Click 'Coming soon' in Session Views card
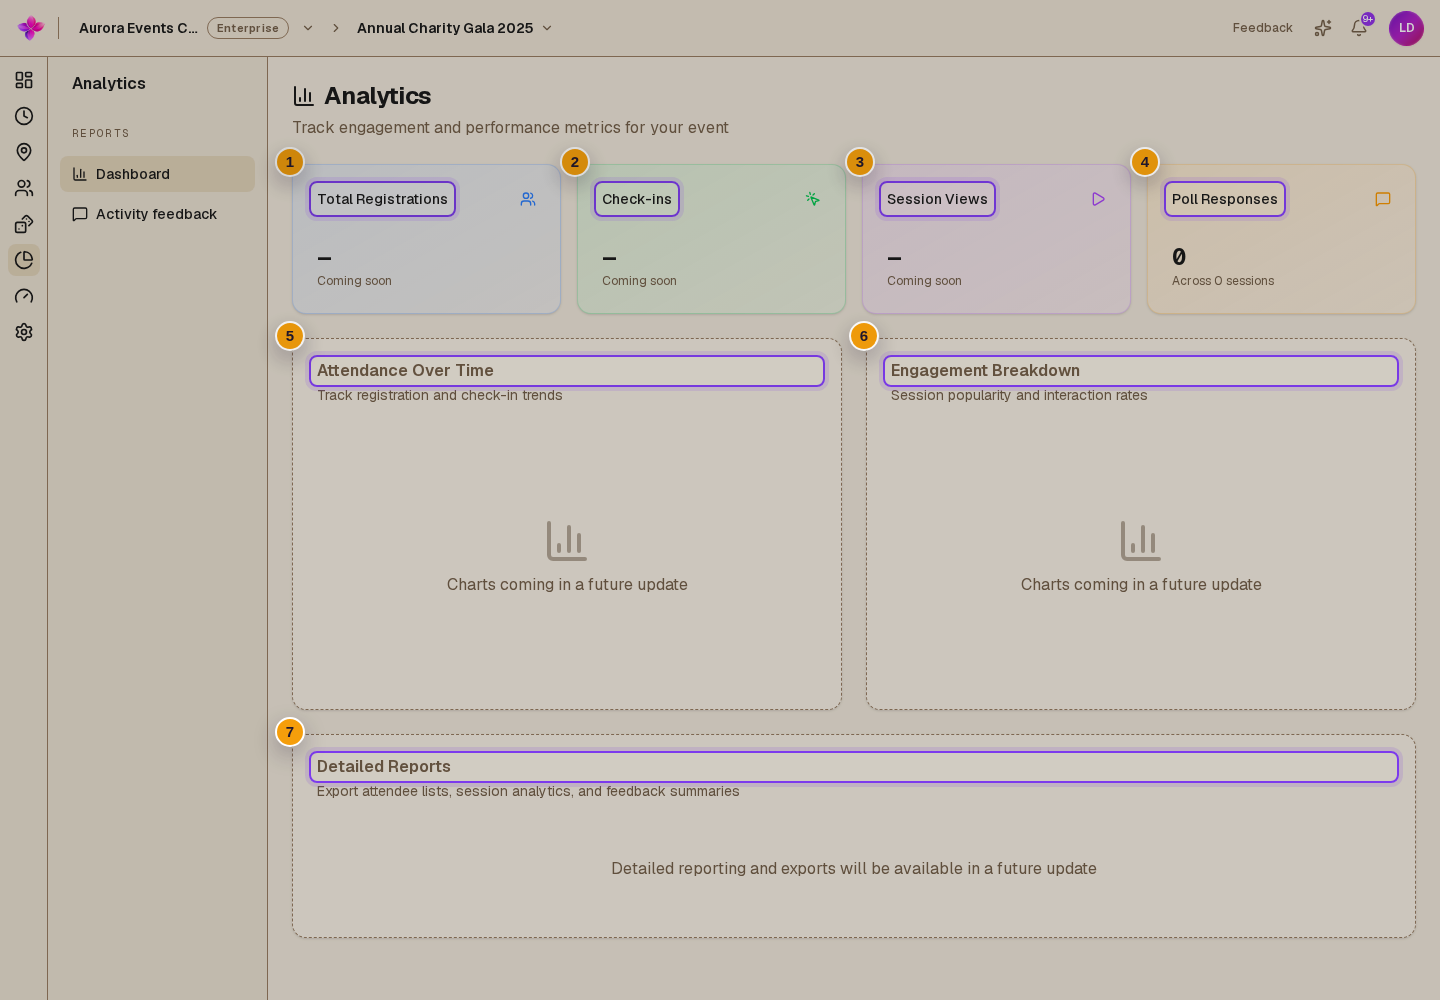 pyautogui.click(x=924, y=281)
